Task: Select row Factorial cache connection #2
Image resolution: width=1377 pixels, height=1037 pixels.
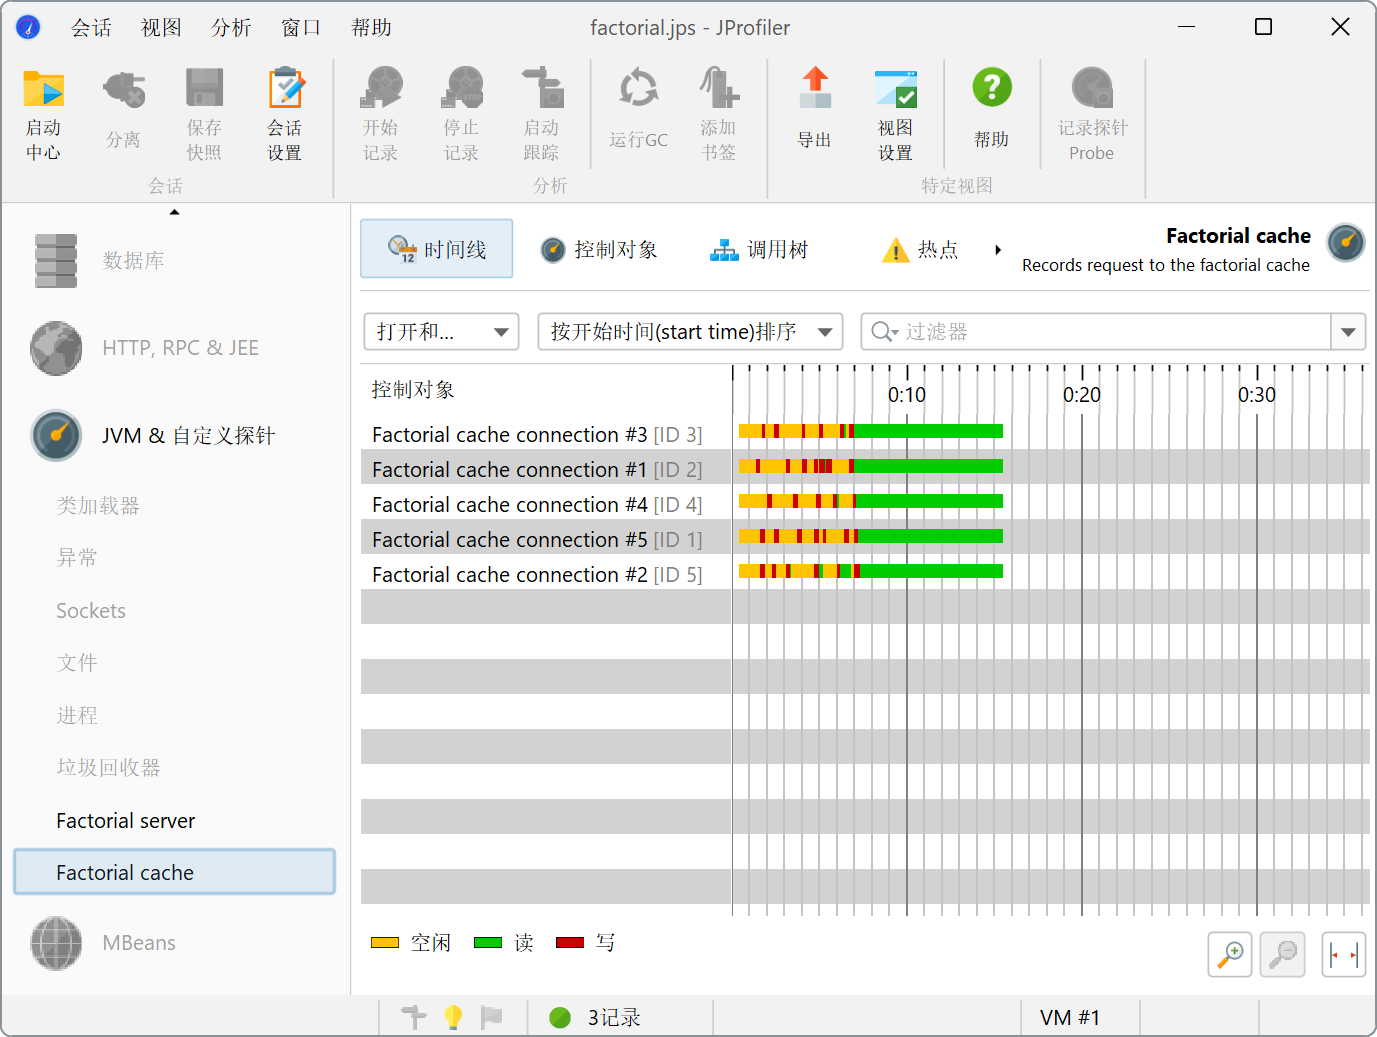Action: point(865,574)
